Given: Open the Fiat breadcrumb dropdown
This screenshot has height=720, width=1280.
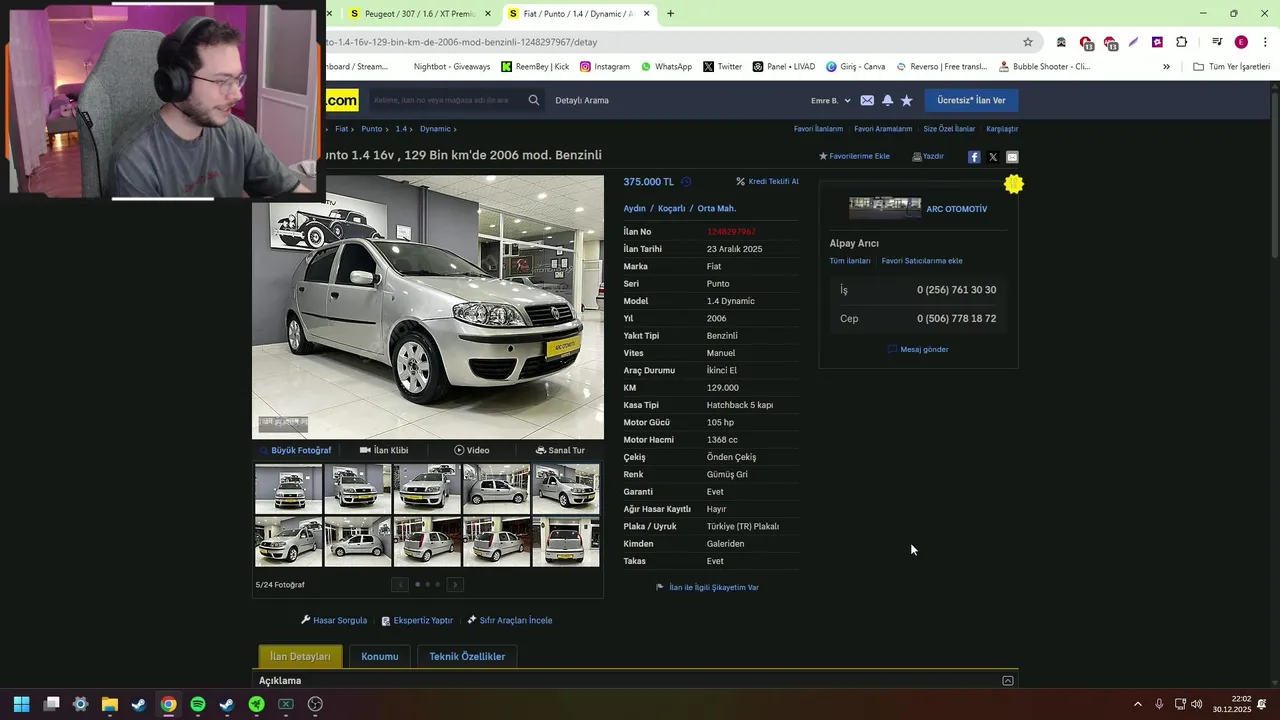Looking at the screenshot, I should (345, 129).
